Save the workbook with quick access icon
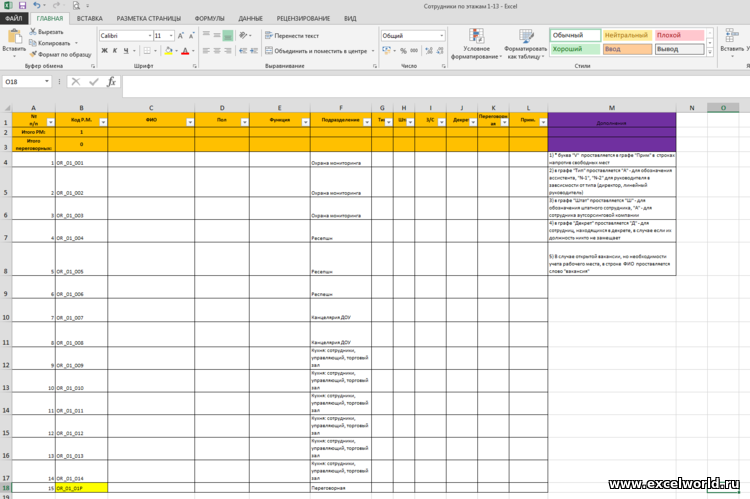Viewport: 750px width, 499px height. (22, 6)
